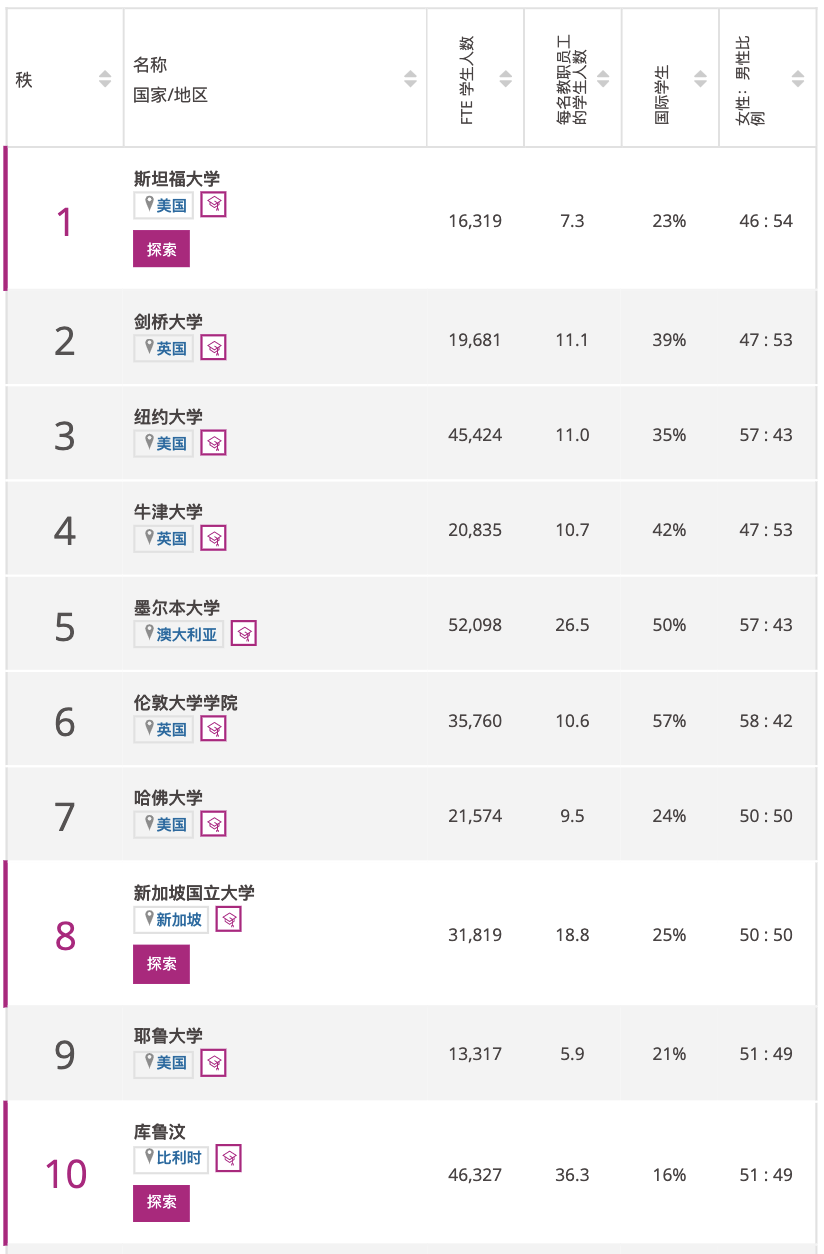Click graduation cap icon for 纽约大学
Viewport: 824px width, 1254px height.
point(214,443)
